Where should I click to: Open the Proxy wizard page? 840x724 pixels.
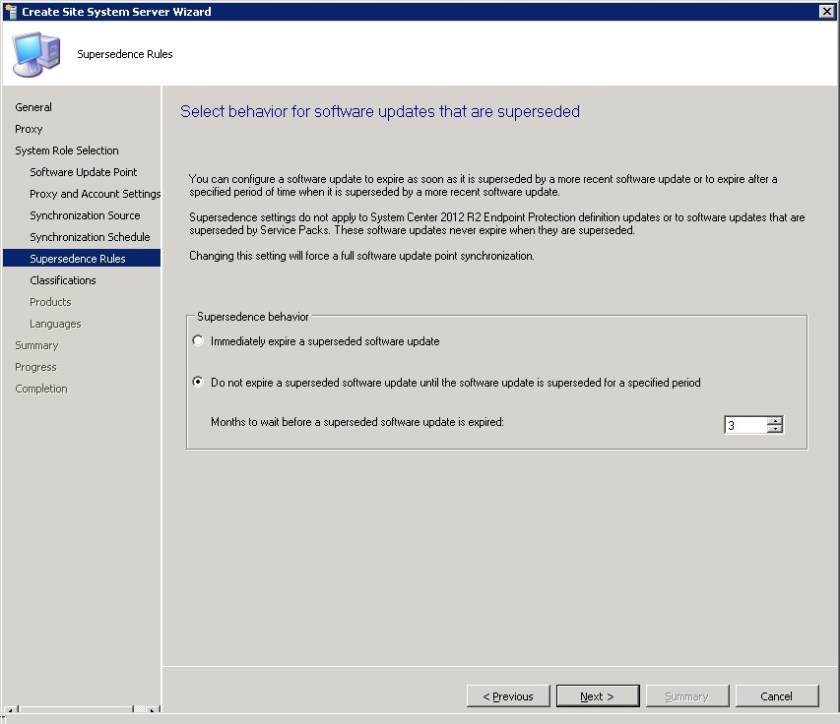[28, 129]
